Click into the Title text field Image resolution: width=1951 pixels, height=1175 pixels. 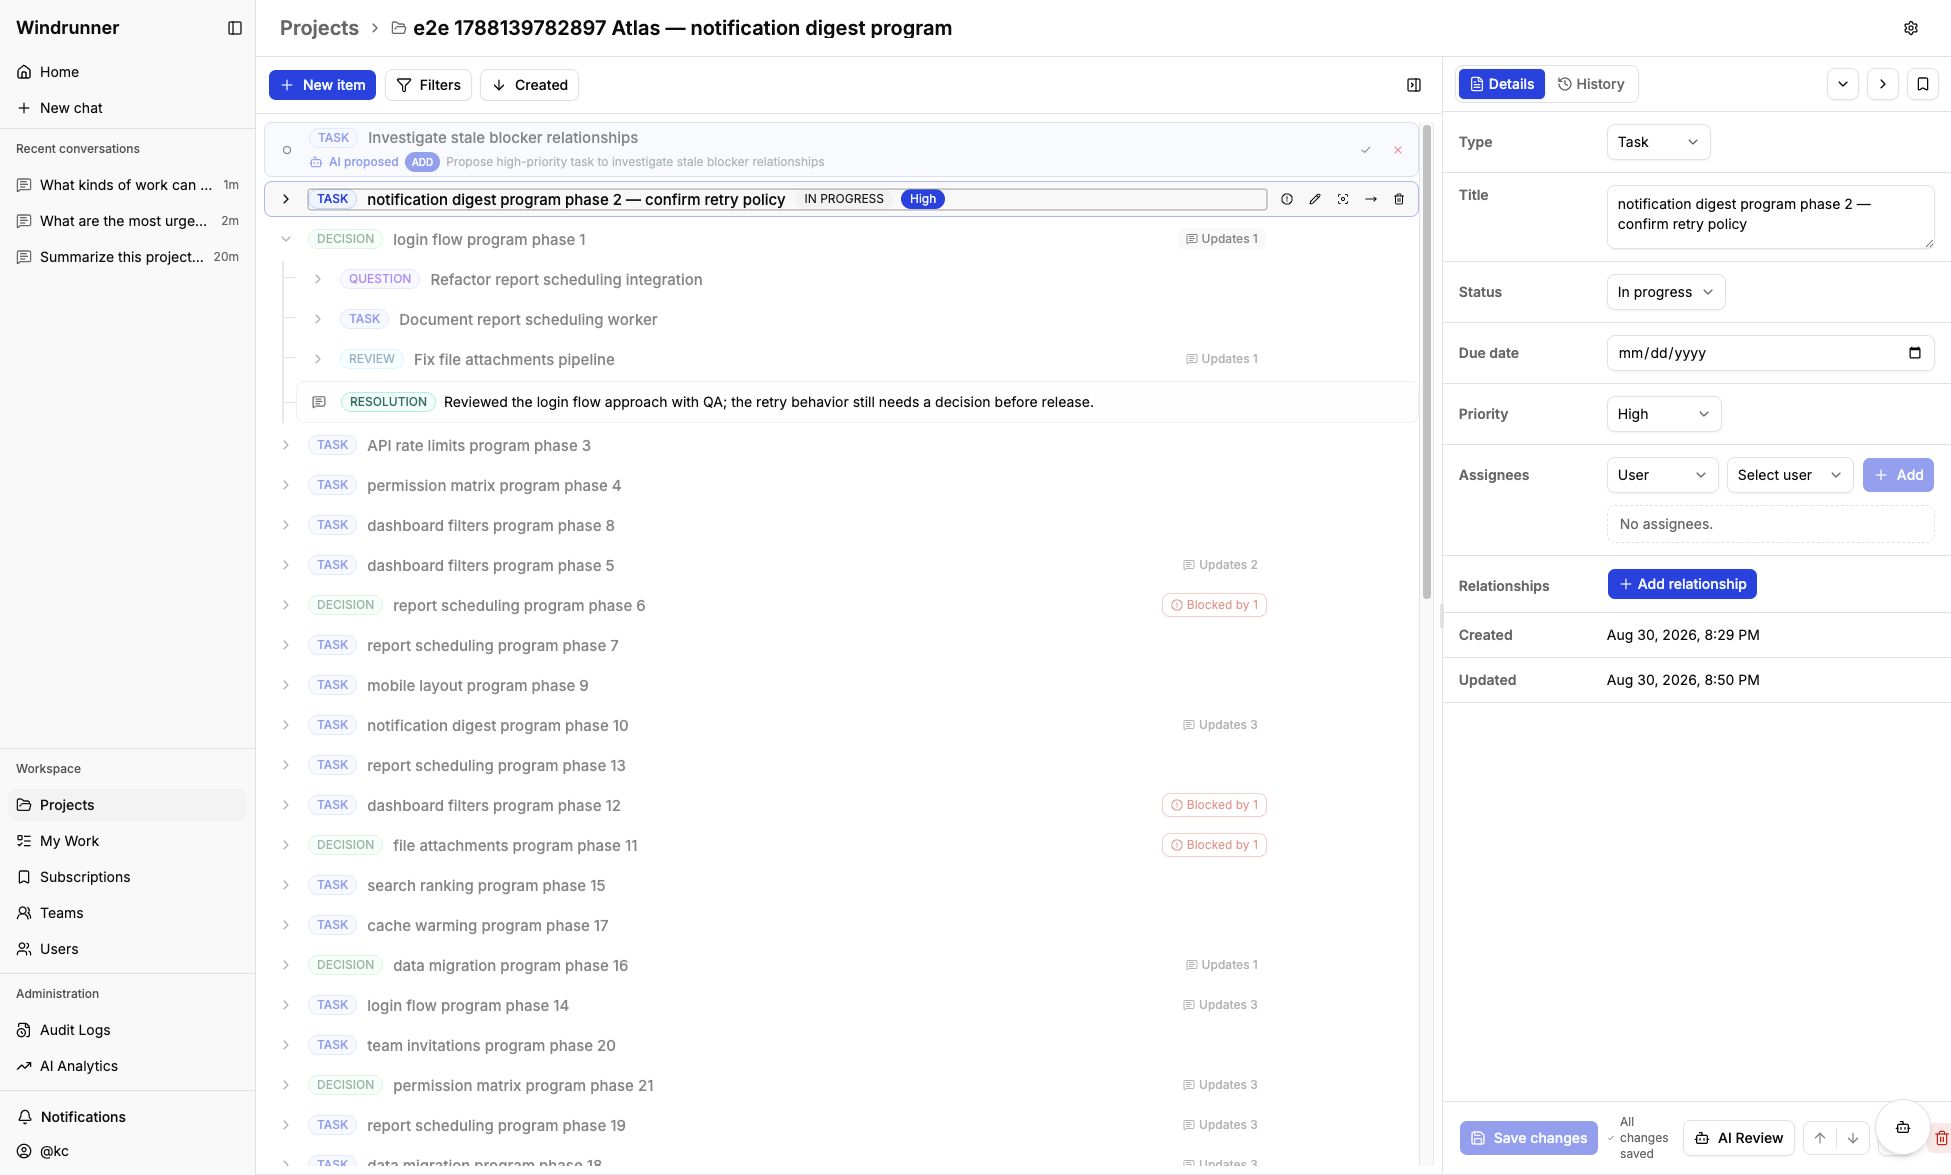pos(1770,217)
